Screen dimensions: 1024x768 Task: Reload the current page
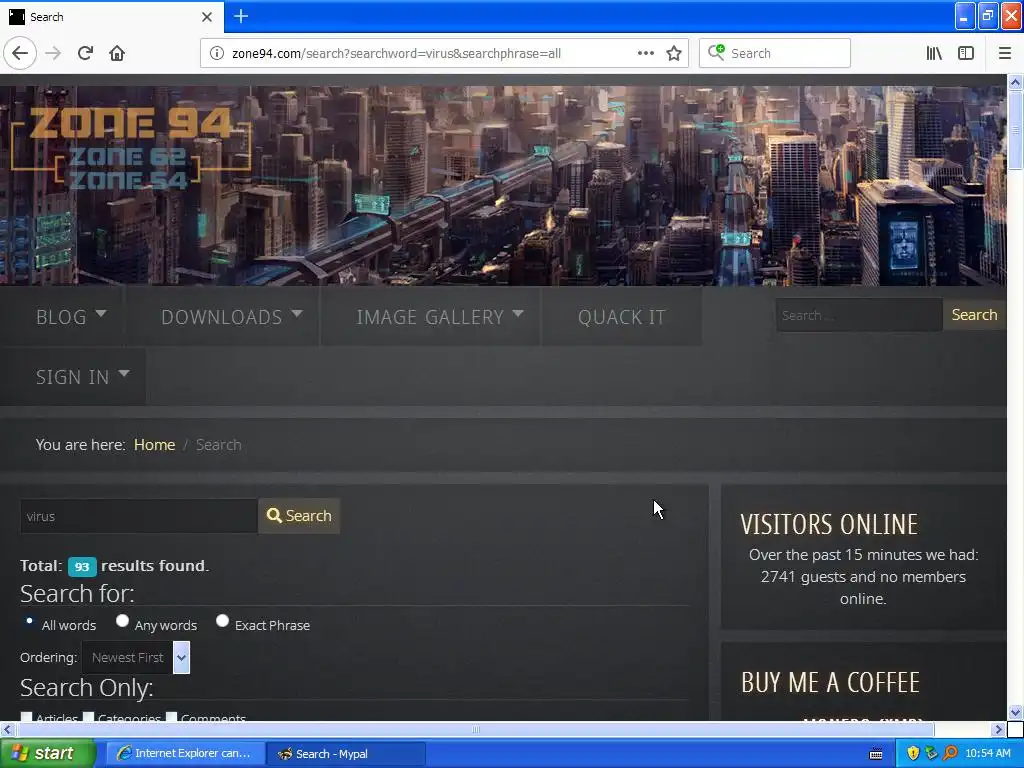click(x=85, y=53)
